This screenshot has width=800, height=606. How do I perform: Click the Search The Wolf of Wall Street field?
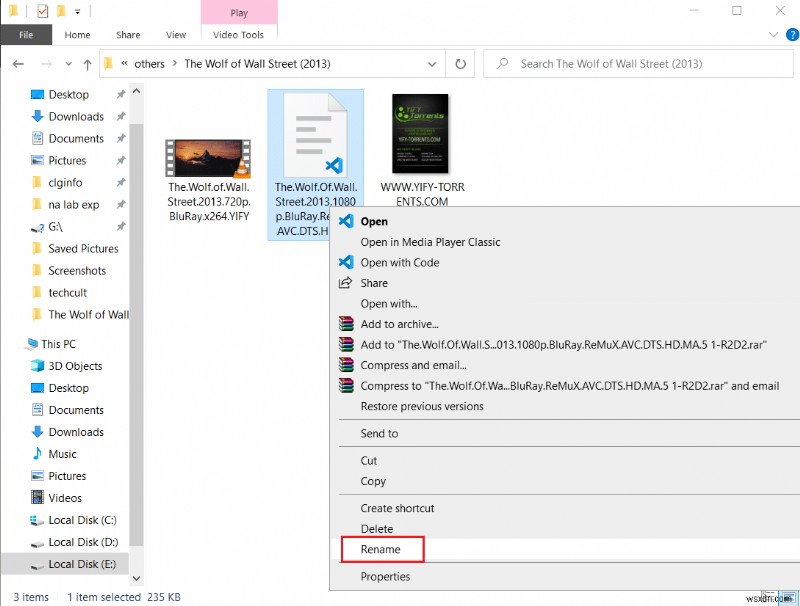tap(638, 64)
